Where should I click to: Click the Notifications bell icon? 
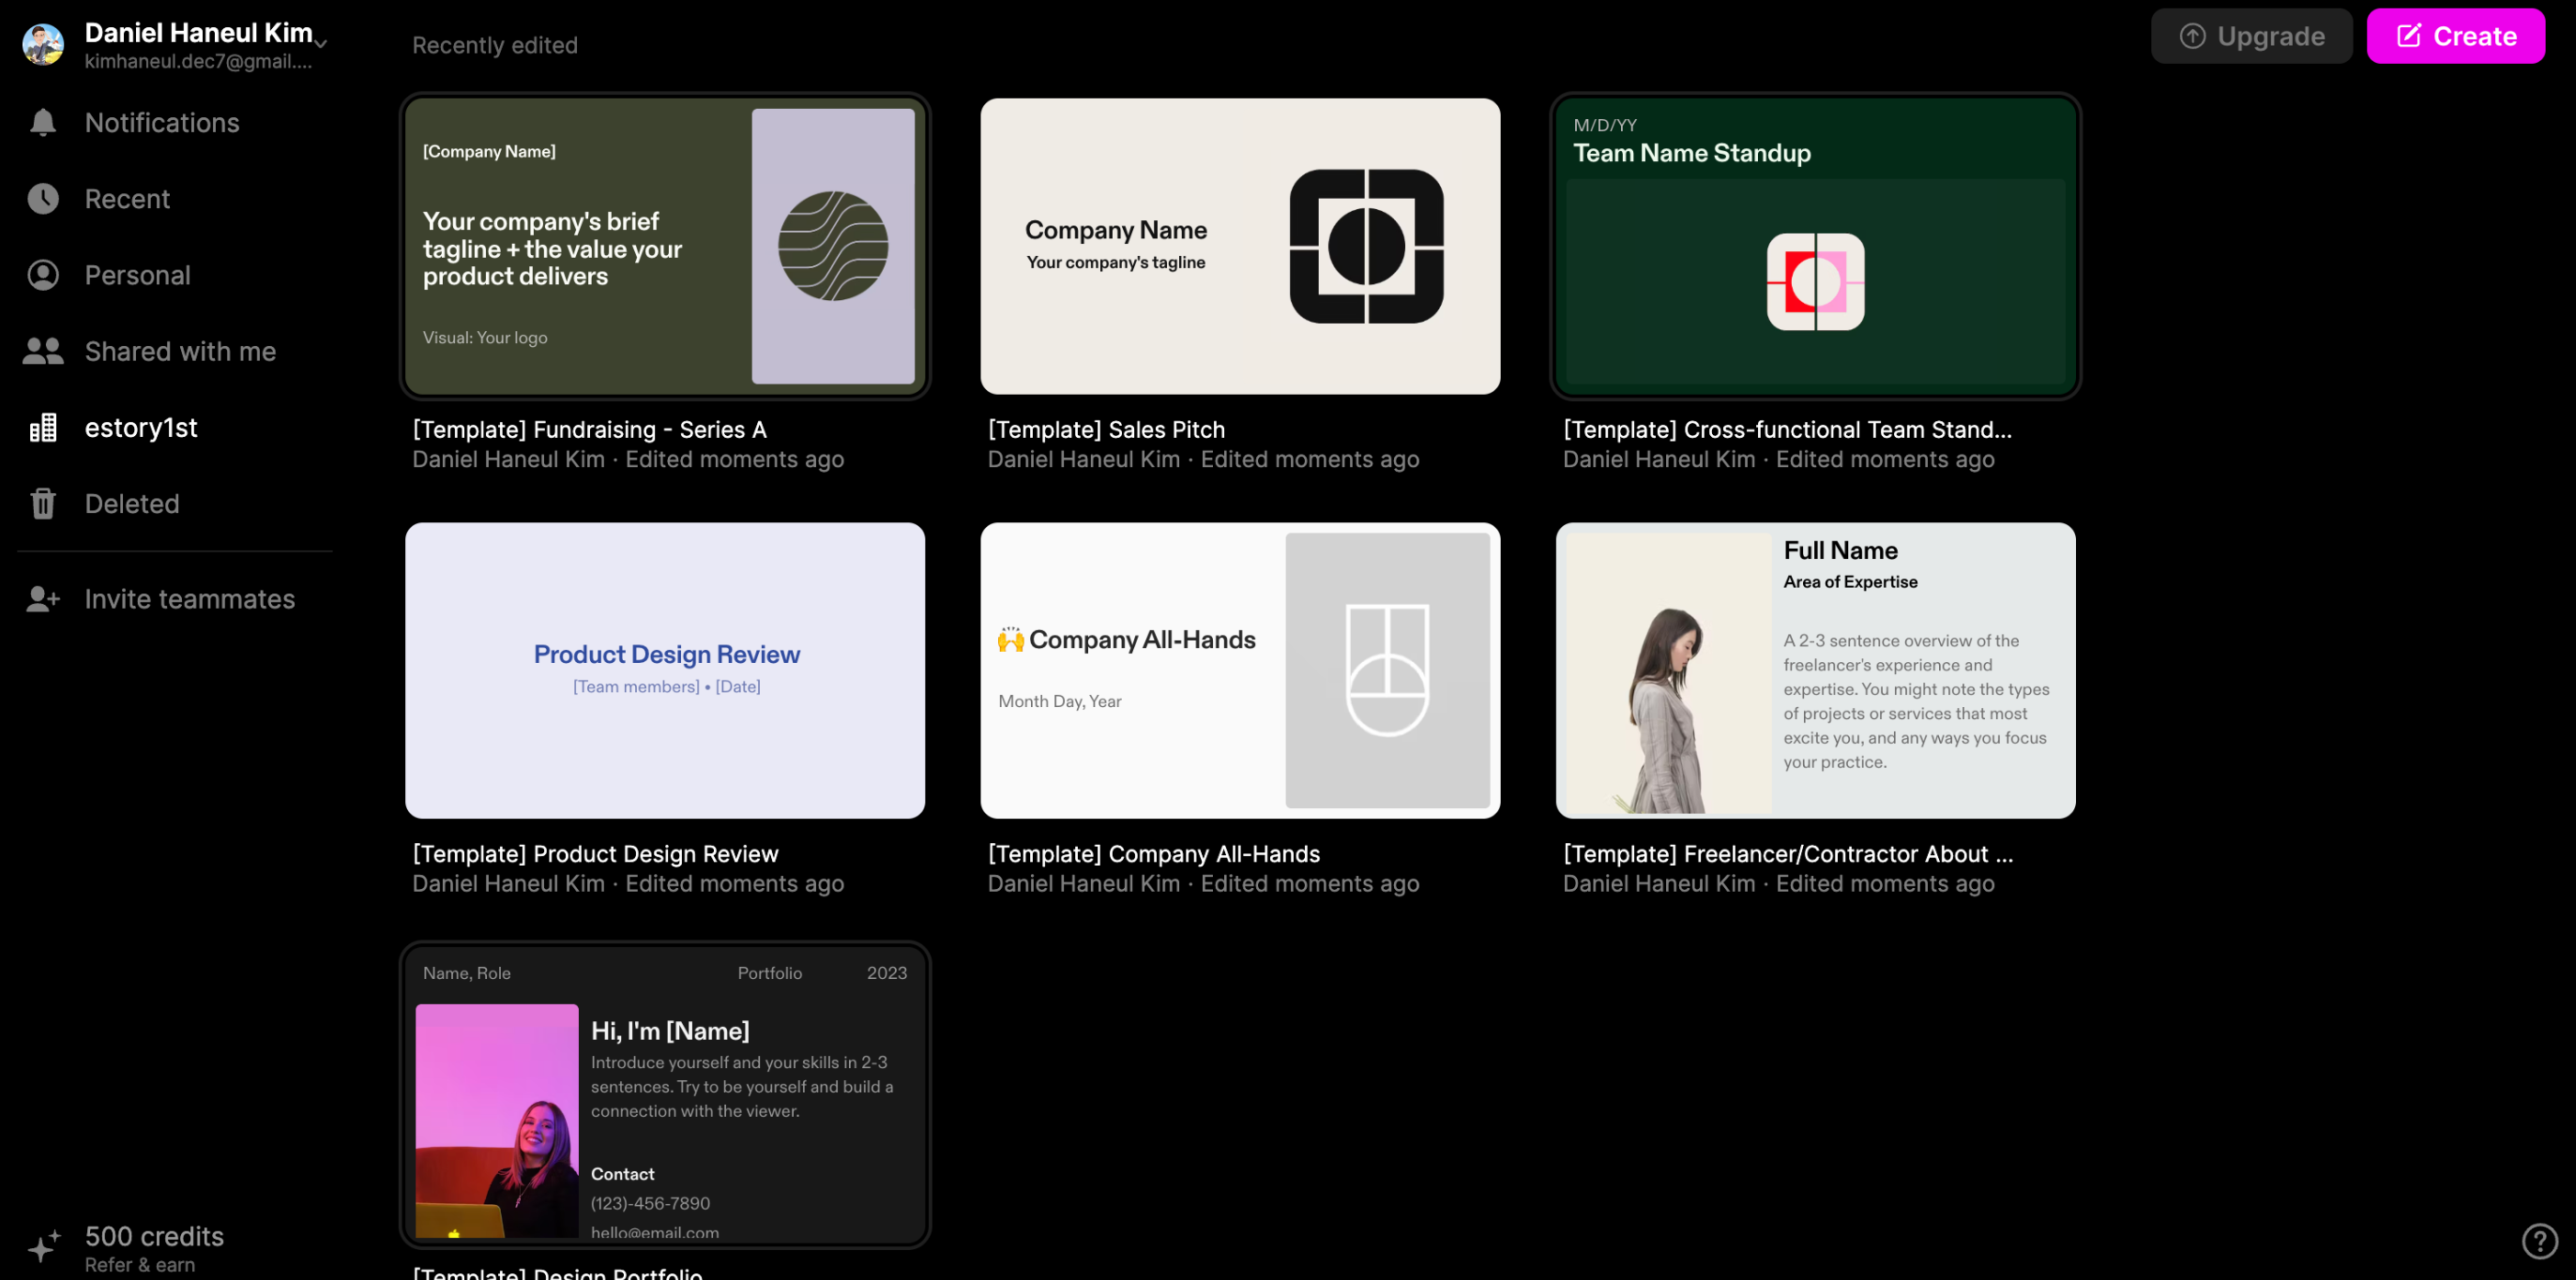click(43, 122)
